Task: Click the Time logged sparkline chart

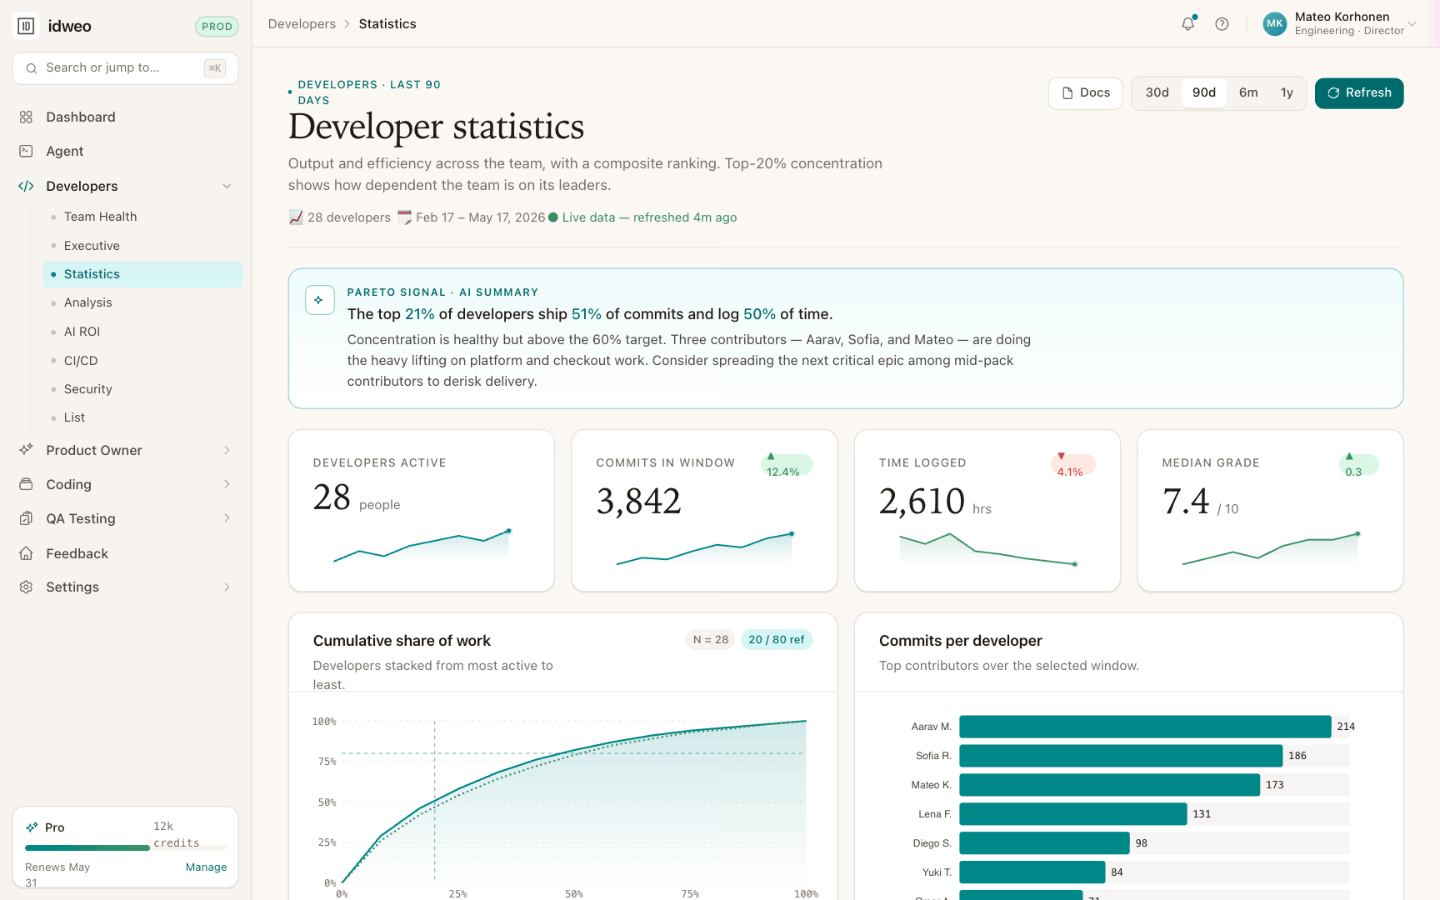Action: [x=987, y=549]
